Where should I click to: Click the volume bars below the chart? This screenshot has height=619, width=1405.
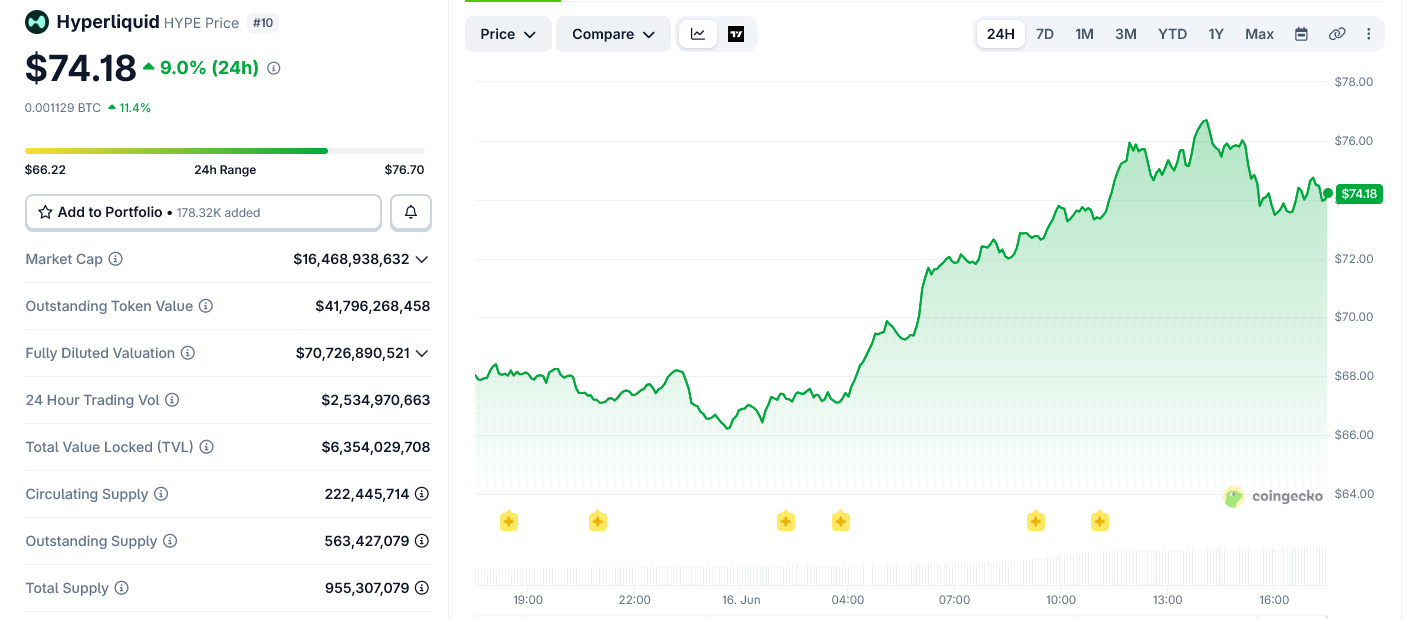coord(900,569)
